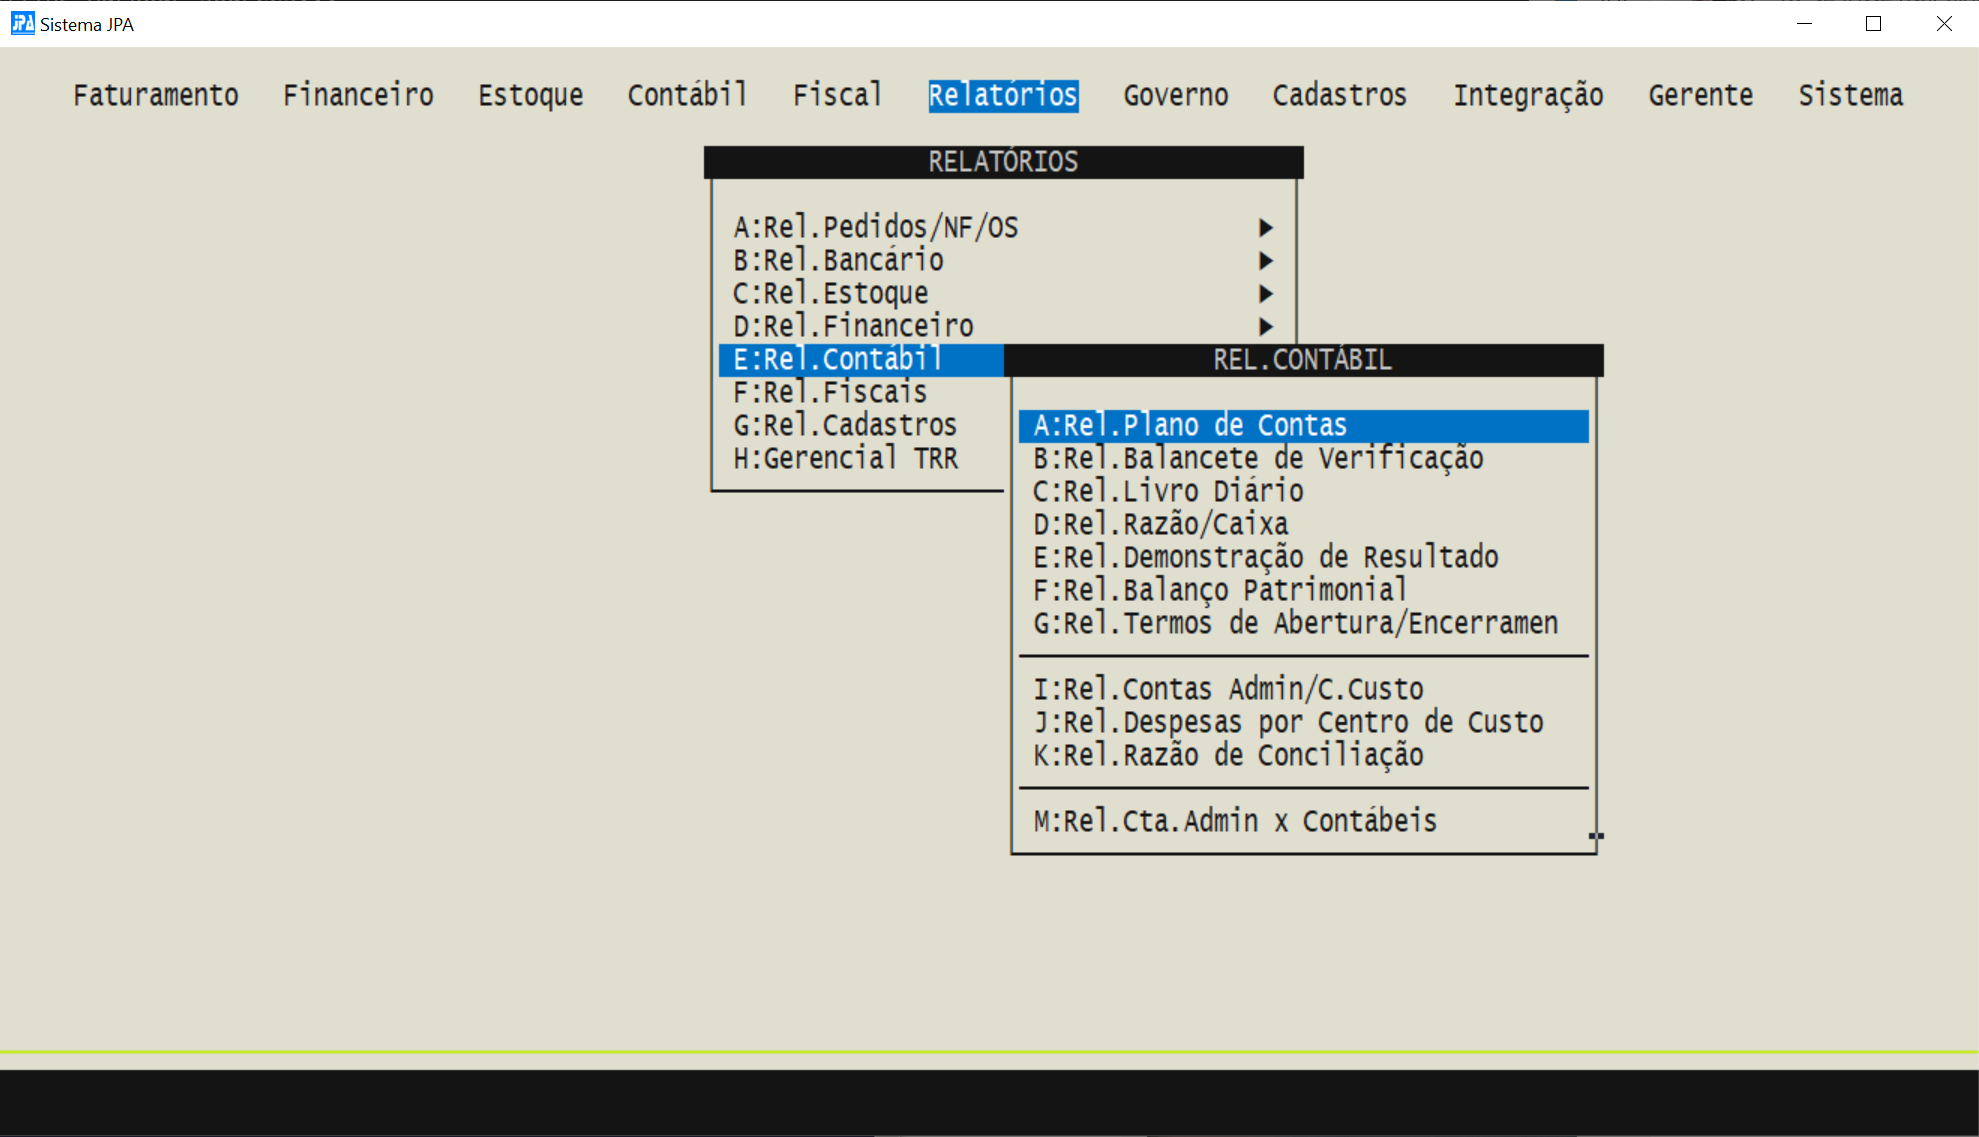Open Rel.Despesas por Centro de Custo
Viewport: 1979px width, 1137px height.
coord(1288,723)
